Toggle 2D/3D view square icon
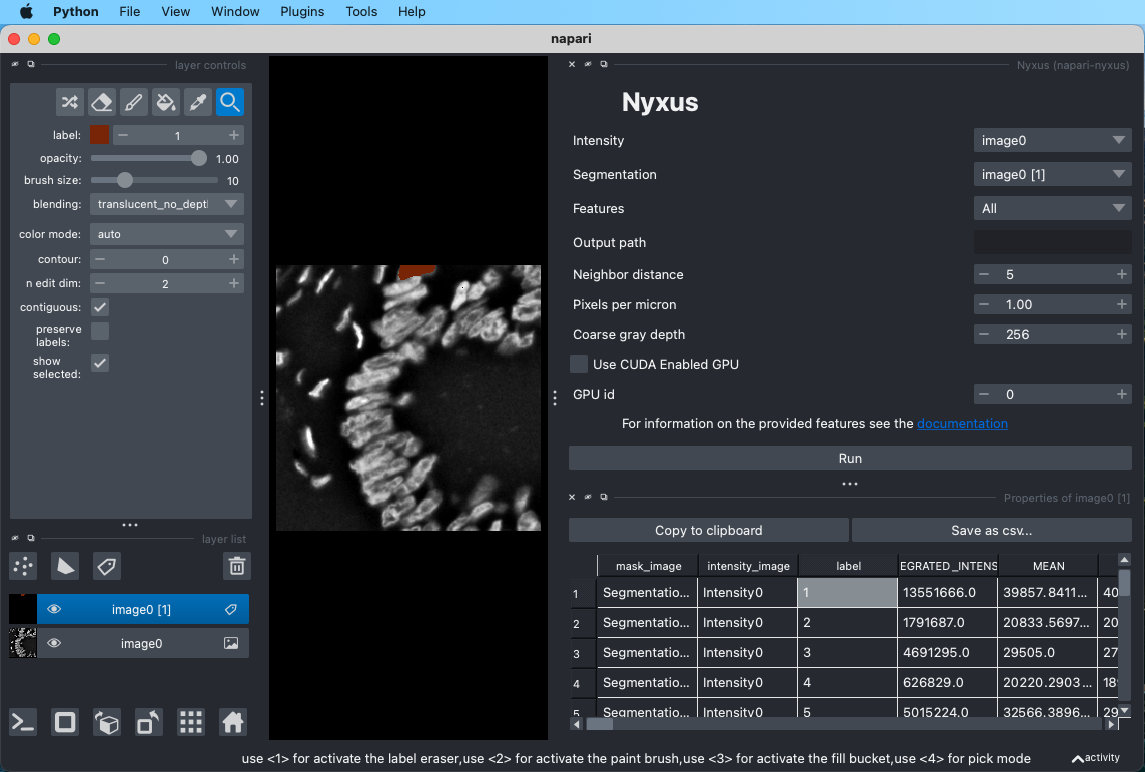This screenshot has width=1145, height=772. (x=65, y=722)
